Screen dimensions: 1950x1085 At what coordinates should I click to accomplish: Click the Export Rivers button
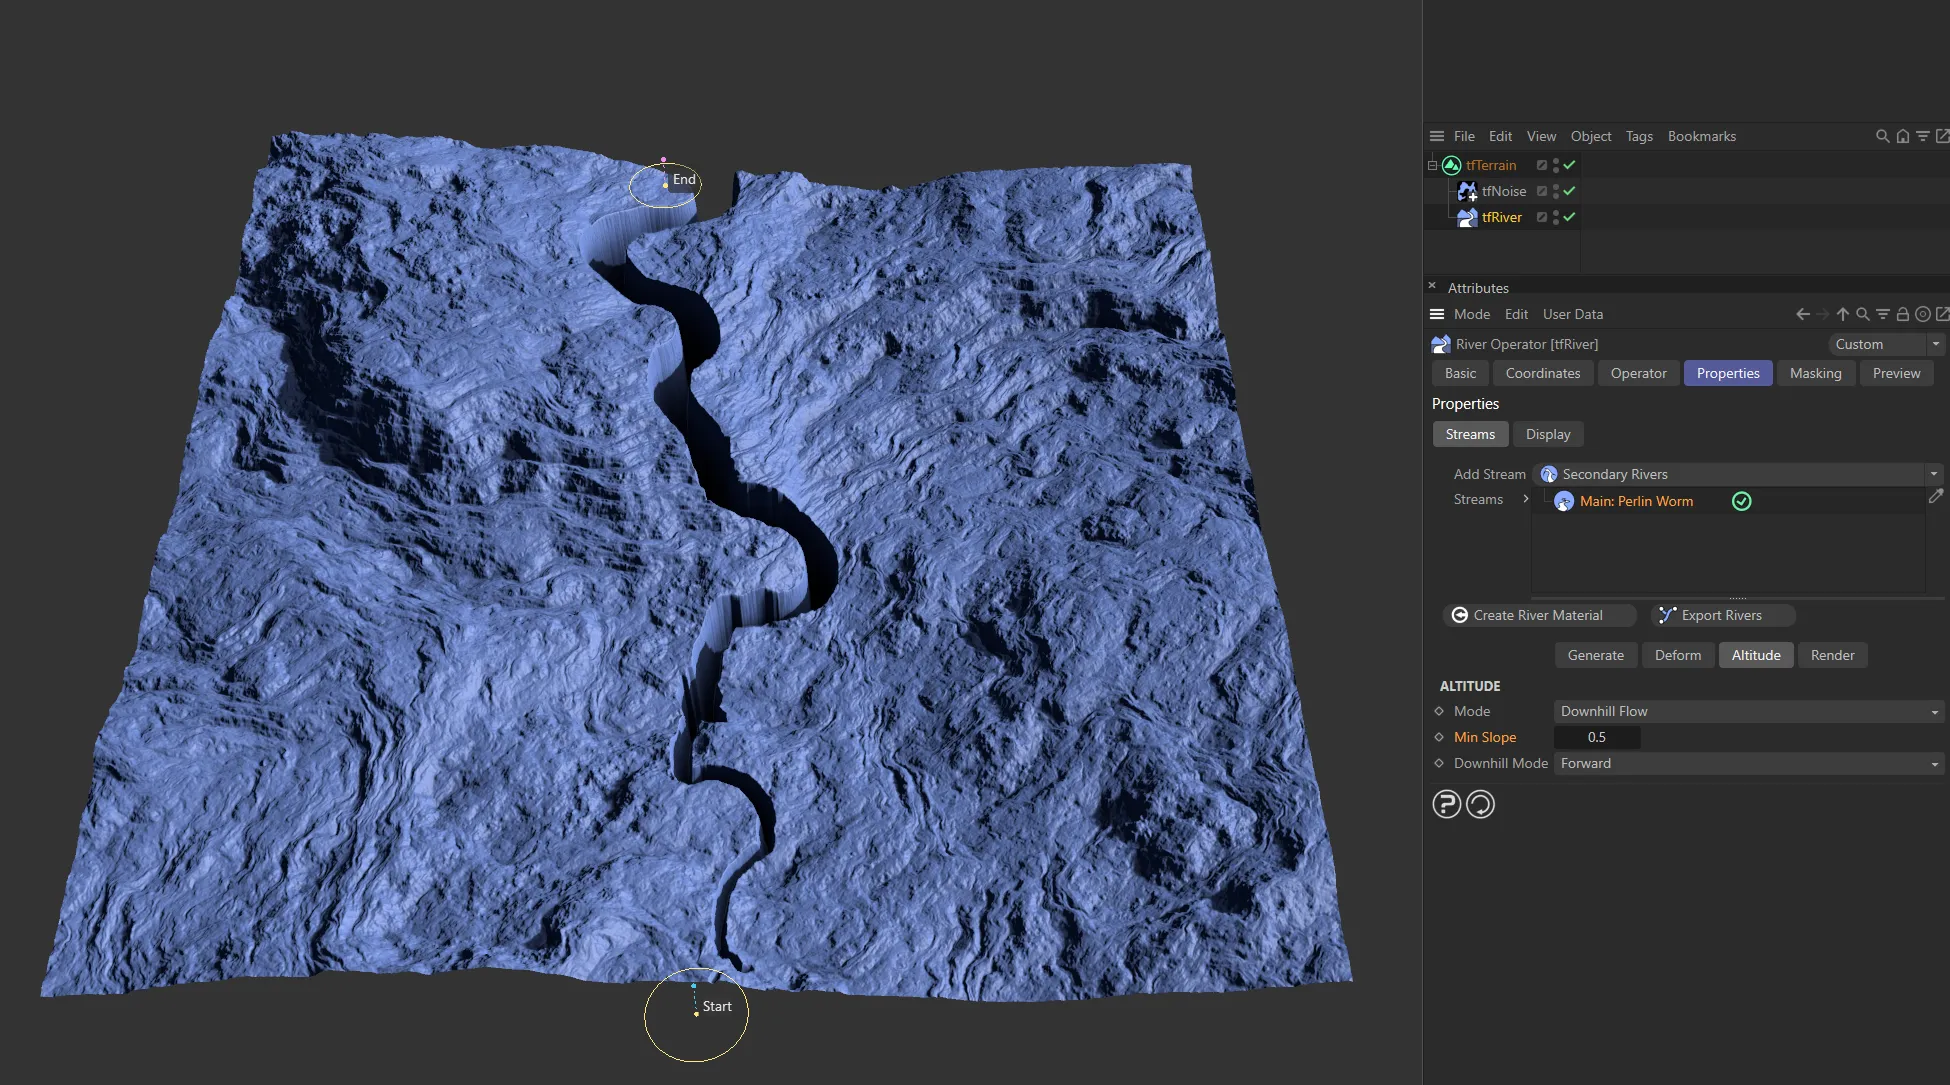pyautogui.click(x=1722, y=615)
